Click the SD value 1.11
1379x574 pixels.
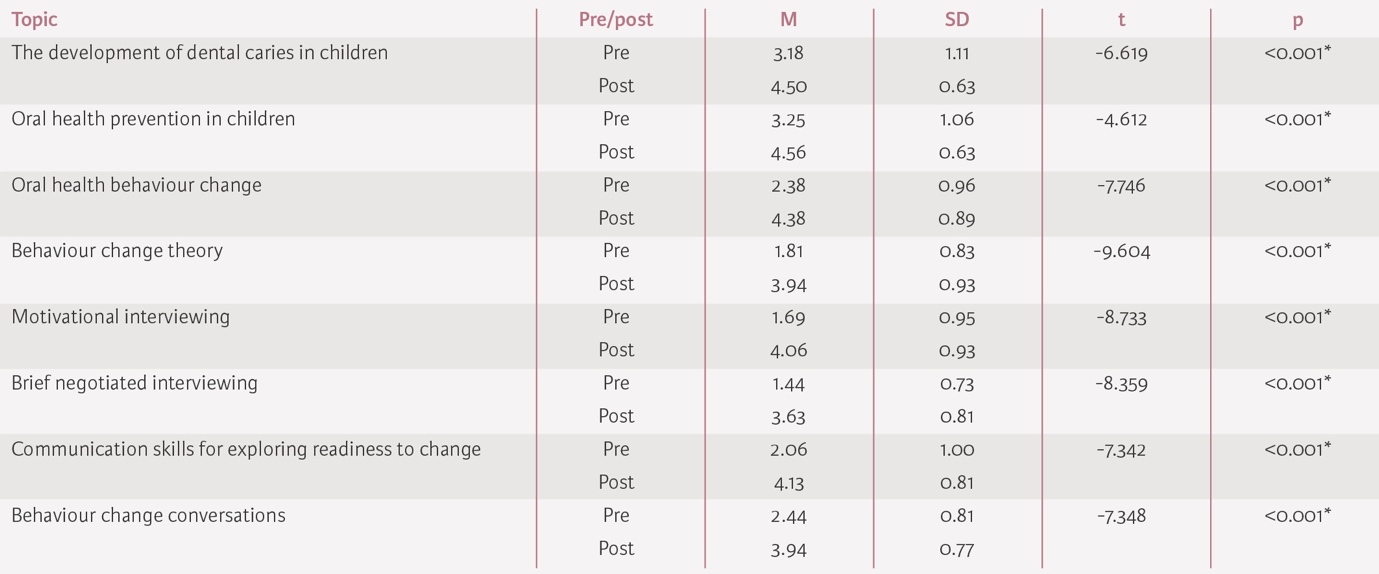(957, 53)
